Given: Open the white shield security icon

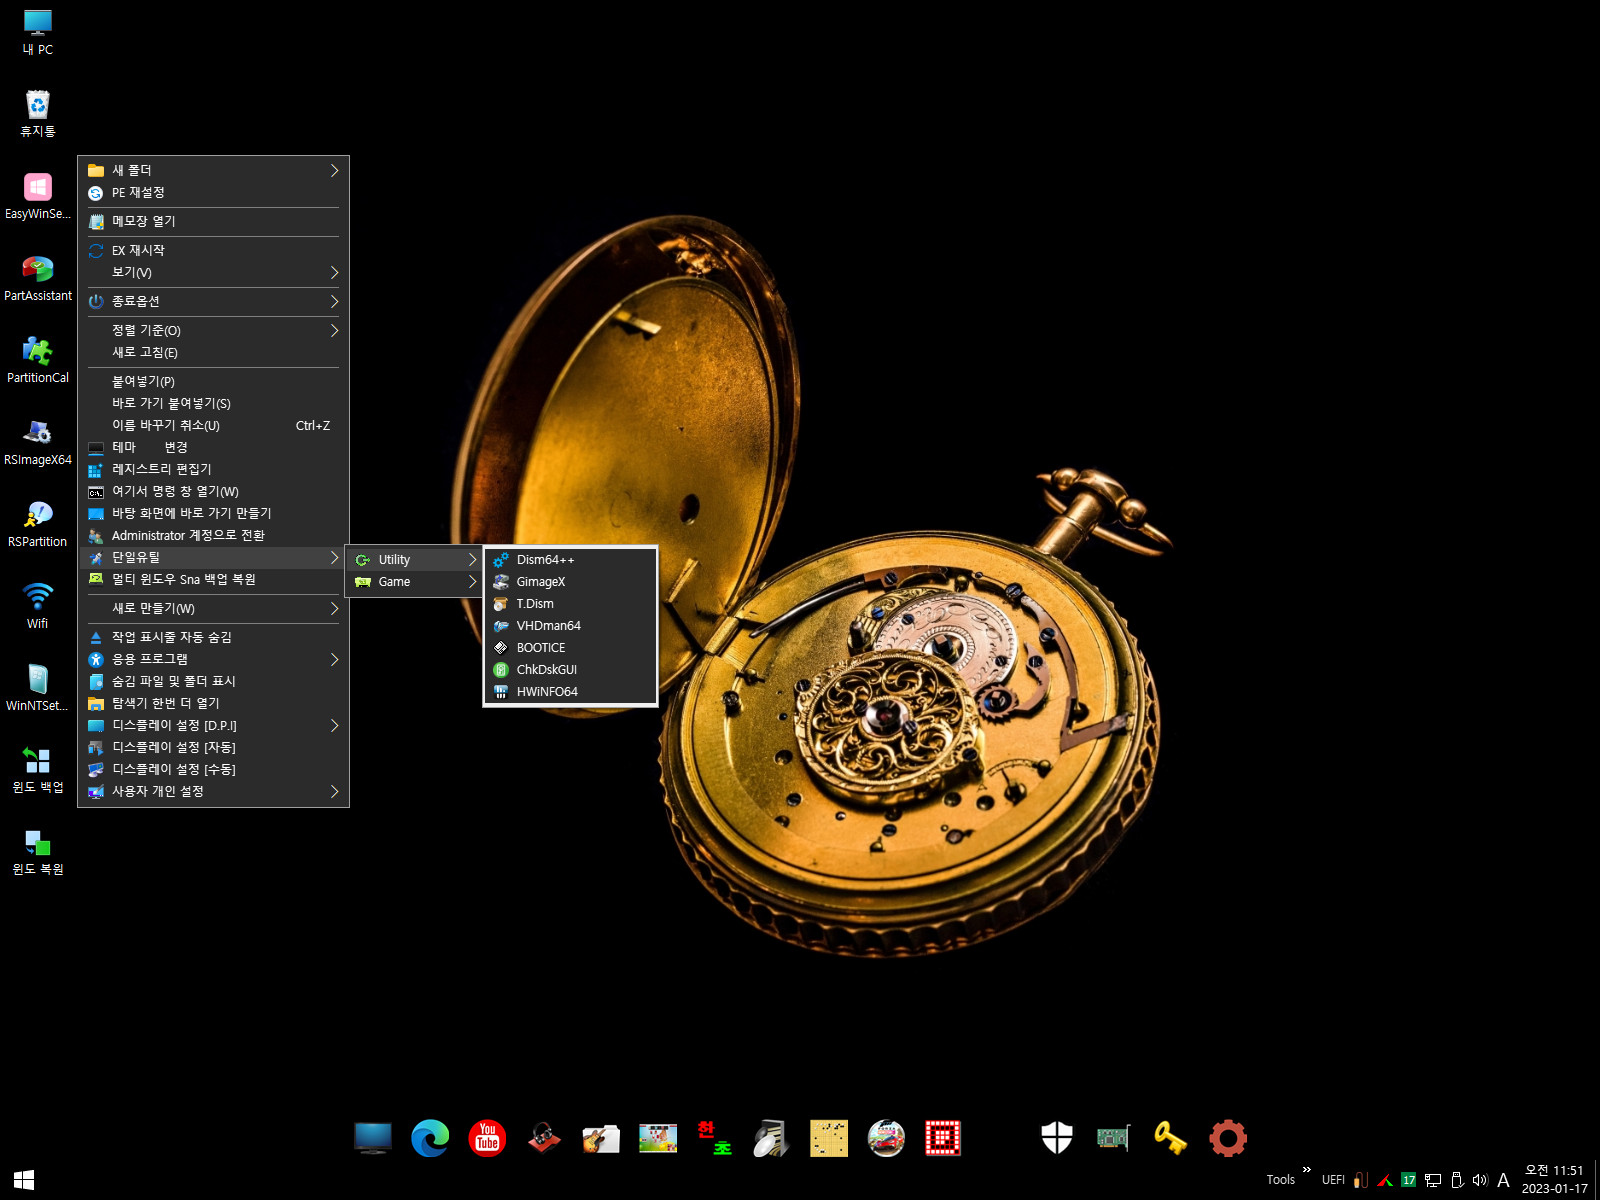Looking at the screenshot, I should click(1057, 1138).
